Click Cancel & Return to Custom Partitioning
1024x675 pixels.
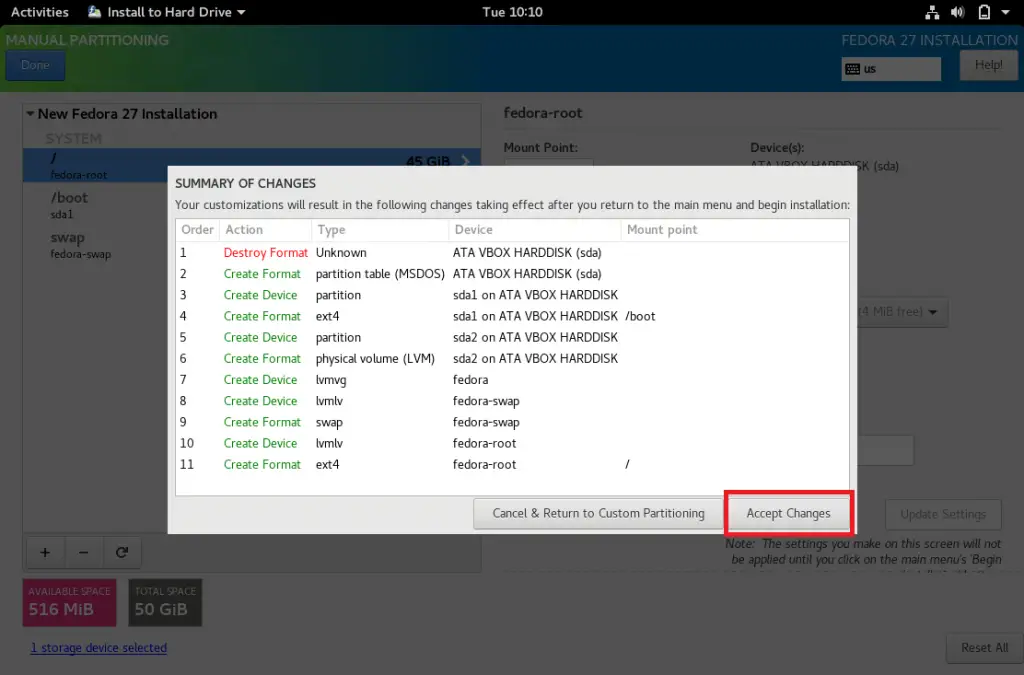(x=598, y=513)
